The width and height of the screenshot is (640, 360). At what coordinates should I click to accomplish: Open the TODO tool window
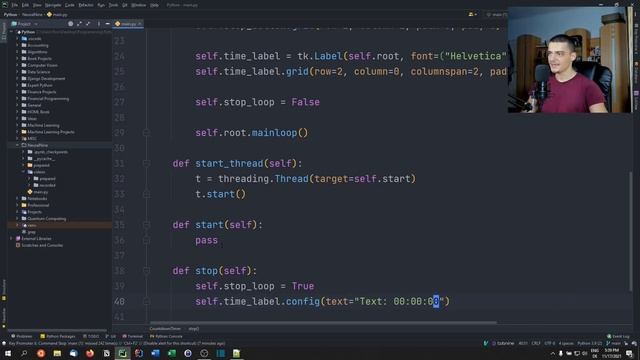click(91, 336)
